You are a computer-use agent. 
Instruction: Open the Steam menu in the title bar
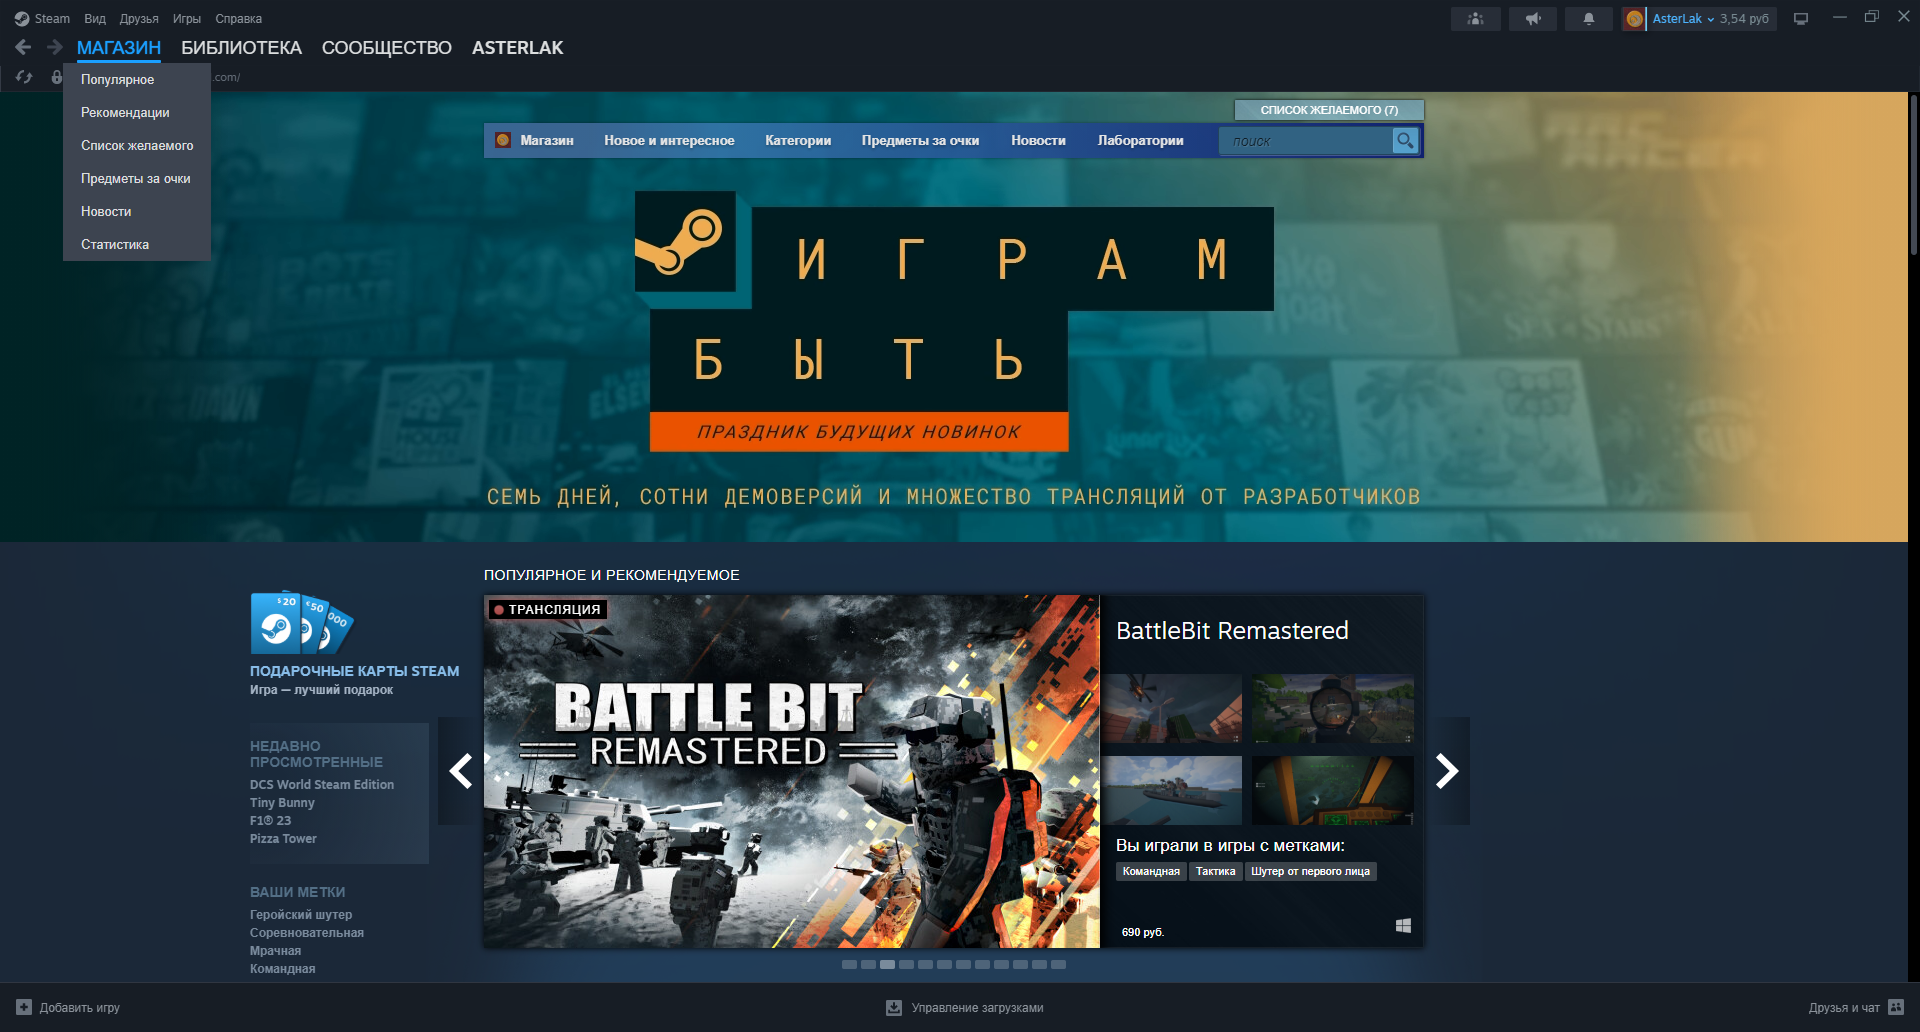[42, 19]
